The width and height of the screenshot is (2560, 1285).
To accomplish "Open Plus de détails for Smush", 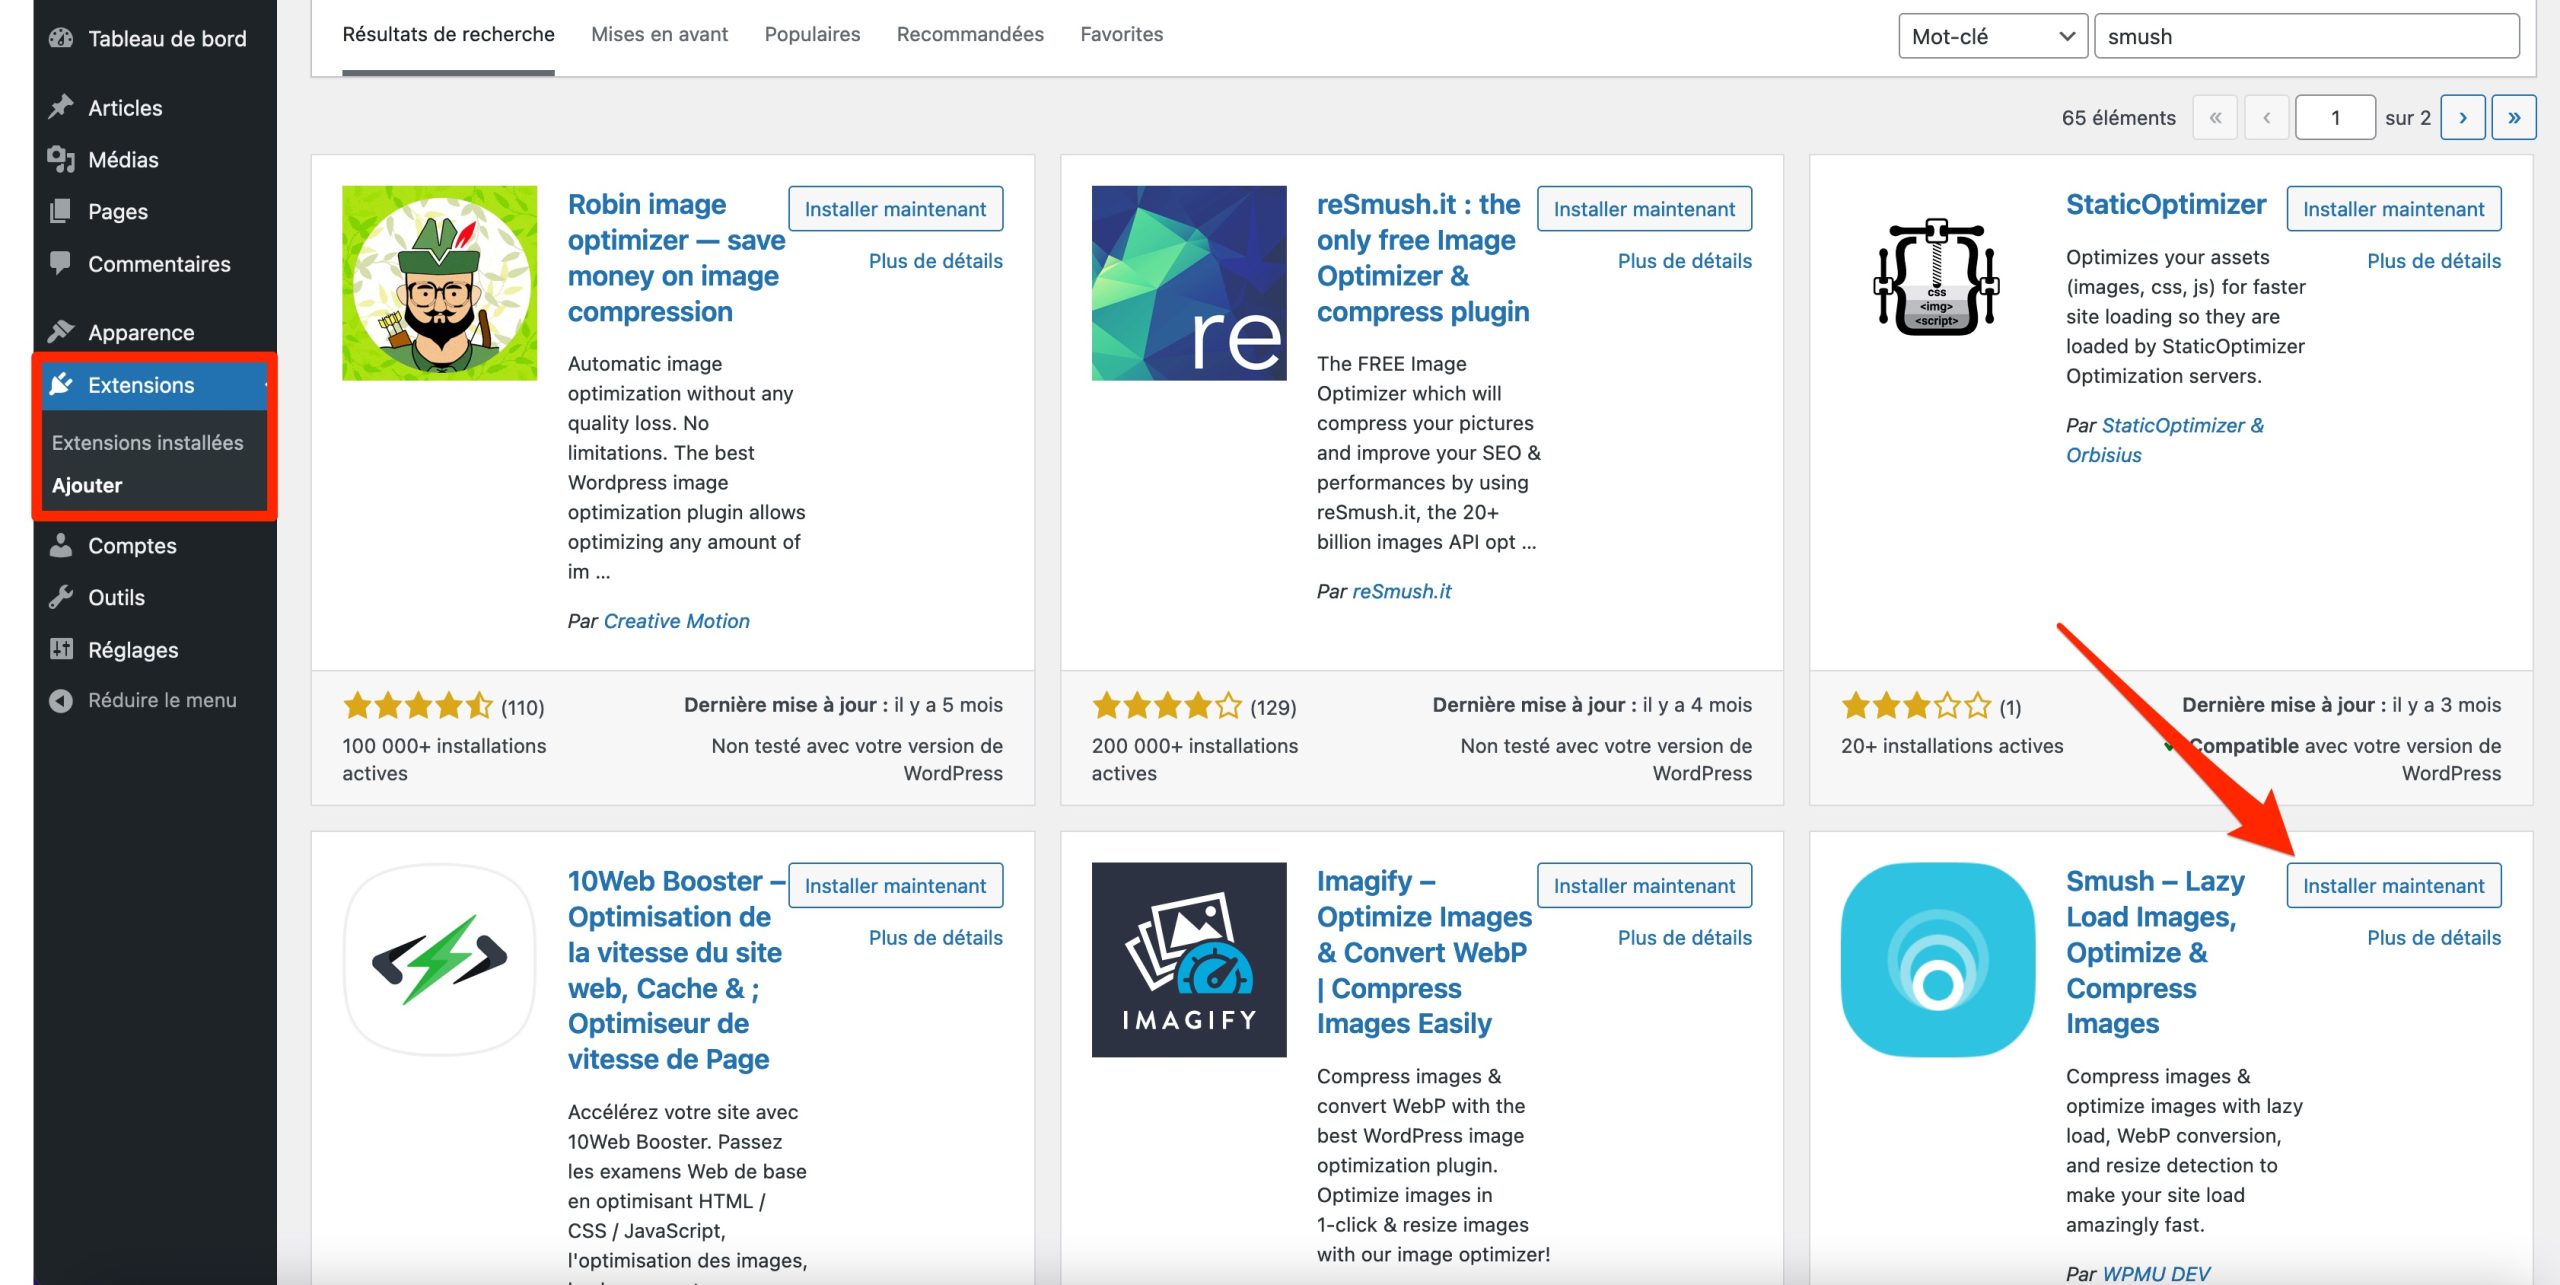I will click(2433, 938).
